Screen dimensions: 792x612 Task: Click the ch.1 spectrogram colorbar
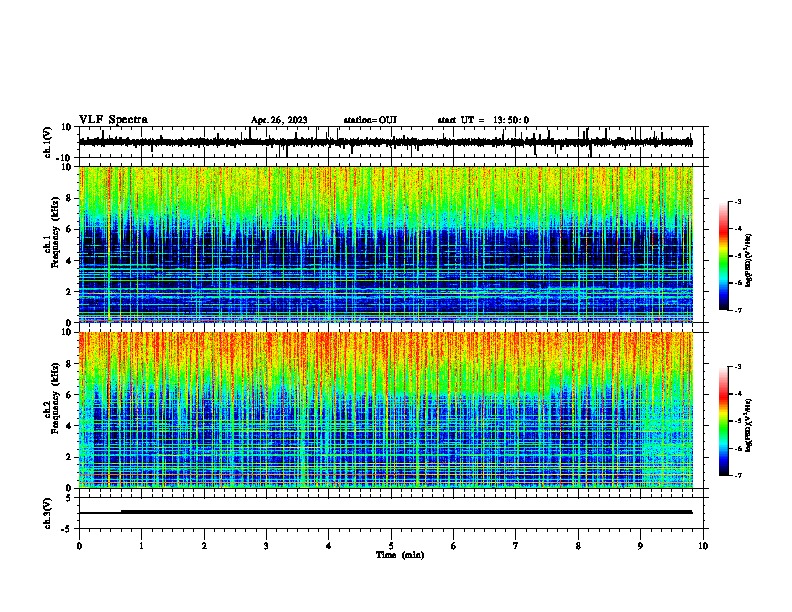(x=723, y=256)
